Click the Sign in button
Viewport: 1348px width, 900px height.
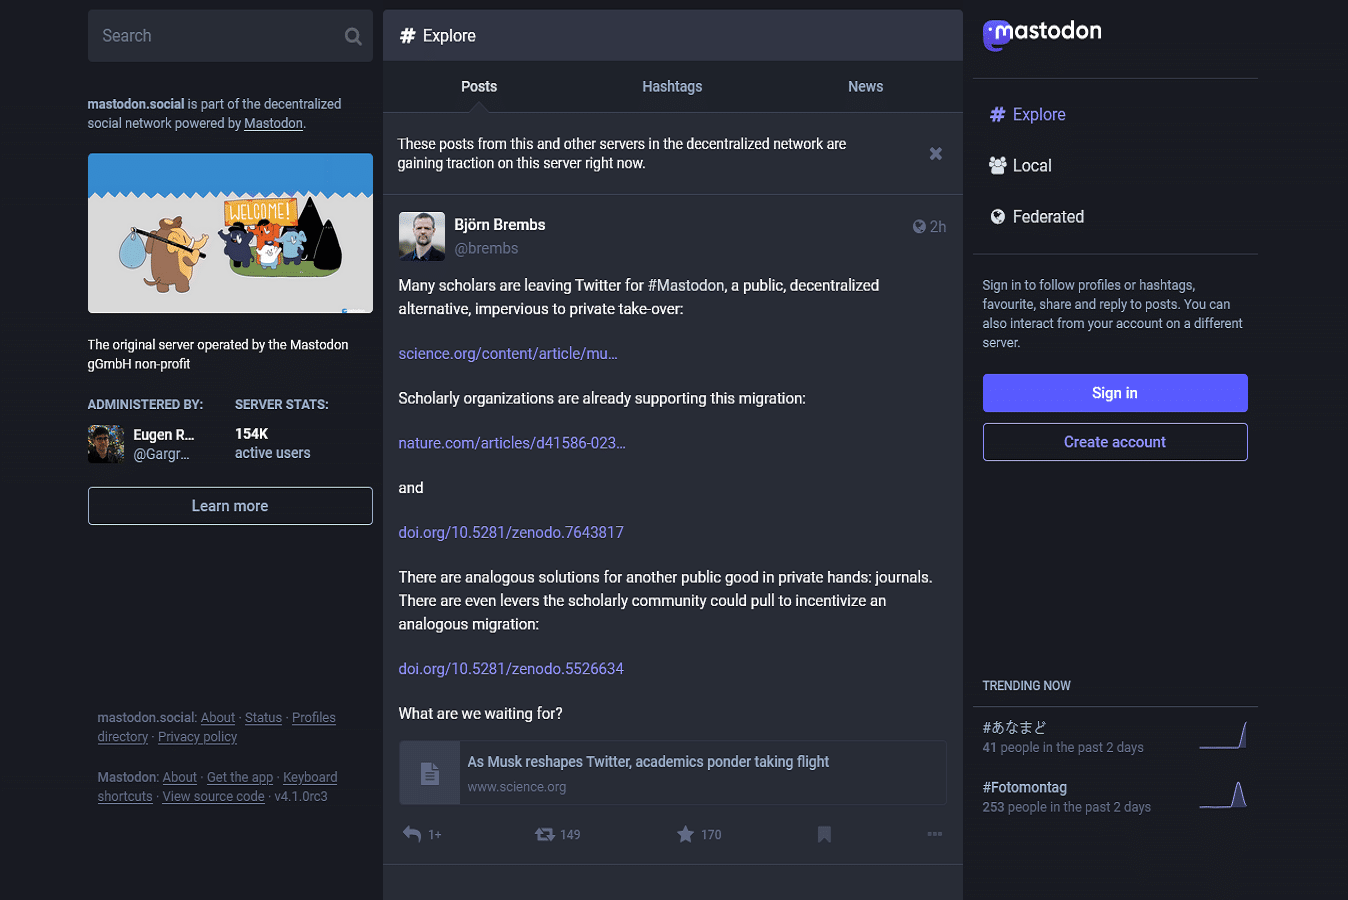point(1115,393)
